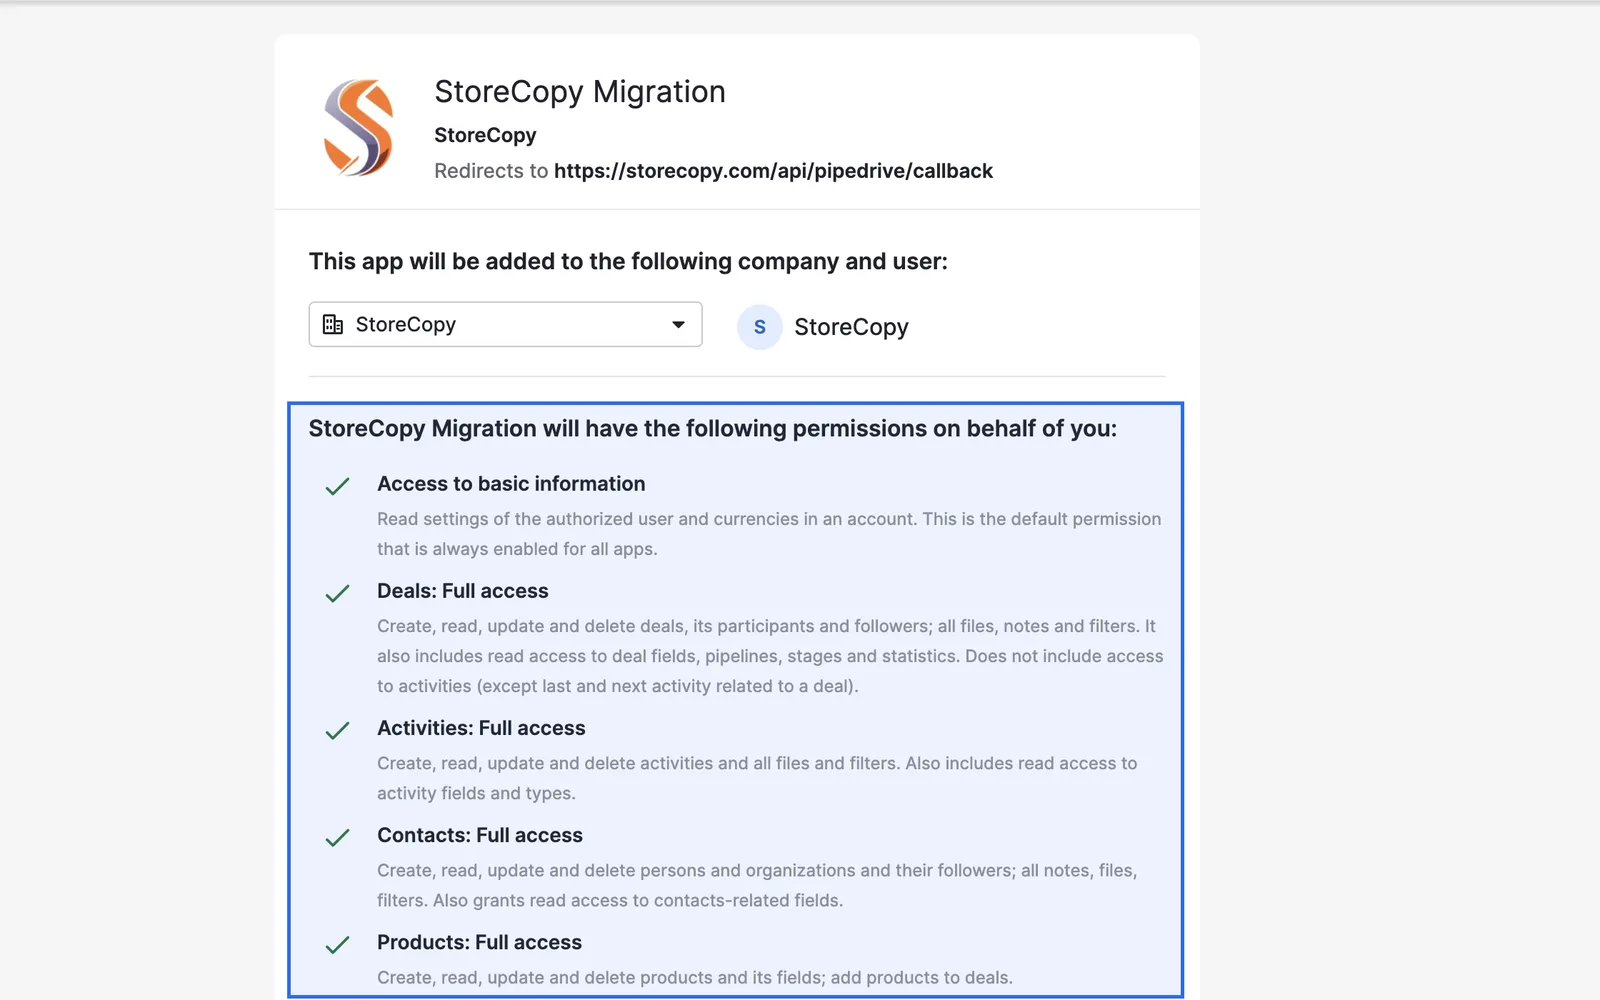Click checkmark beside Products: Full access
Viewport: 1600px width, 1000px height.
[337, 945]
